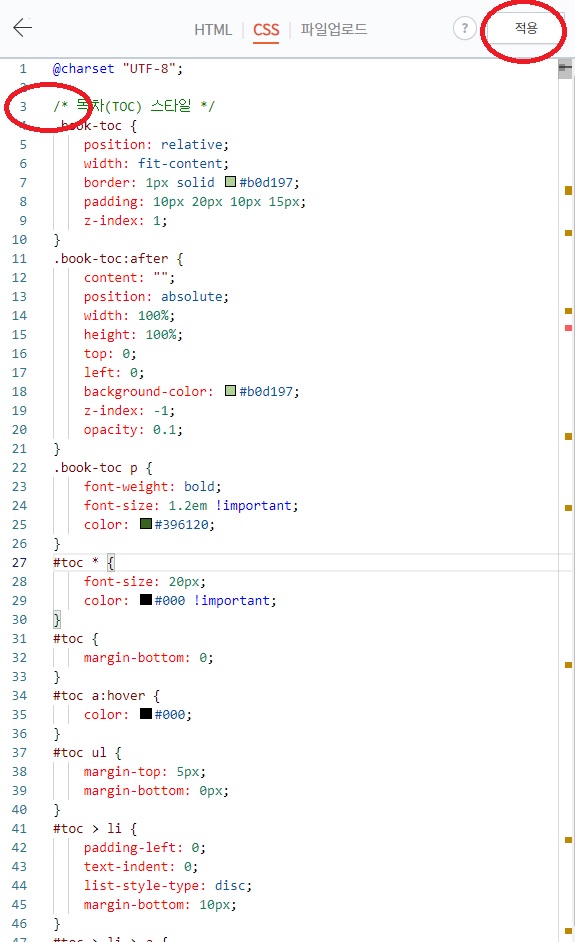Click the editor vertical scrollbar thumb

tap(565, 70)
